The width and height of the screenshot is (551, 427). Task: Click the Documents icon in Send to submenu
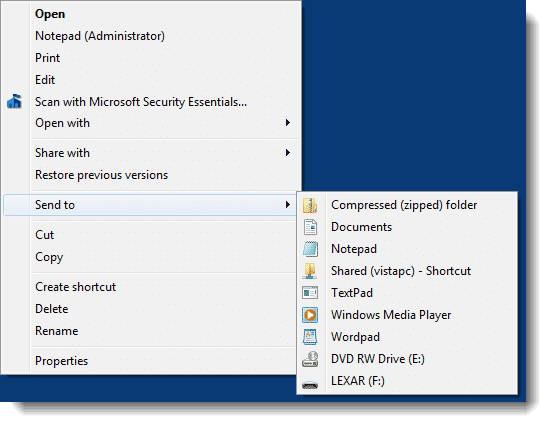click(310, 227)
